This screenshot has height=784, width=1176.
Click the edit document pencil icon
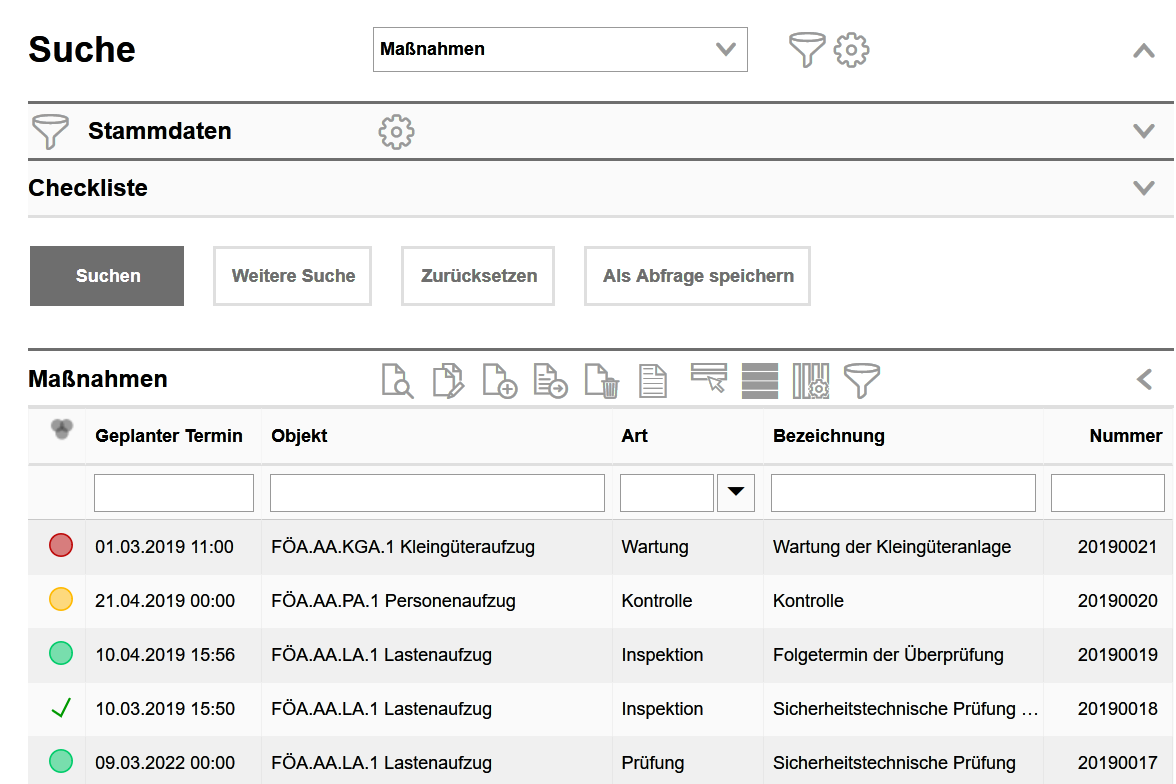tap(448, 381)
